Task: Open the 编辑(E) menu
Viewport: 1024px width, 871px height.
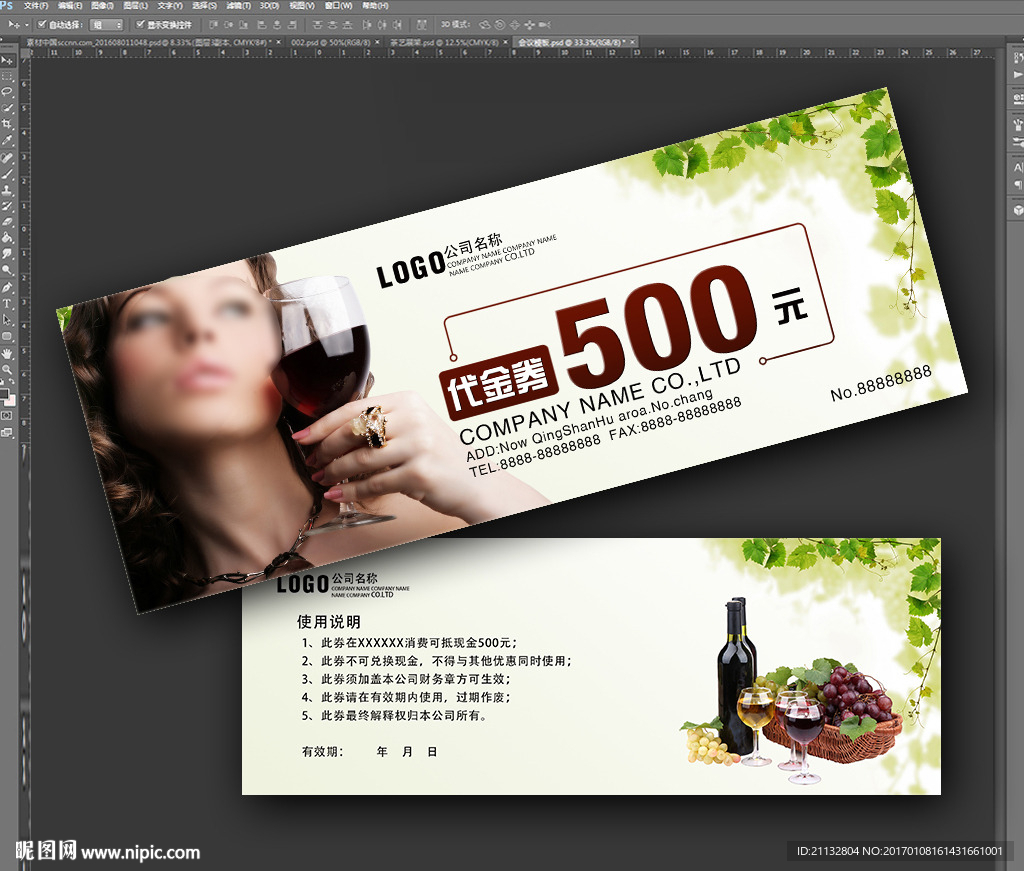Action: pos(70,5)
